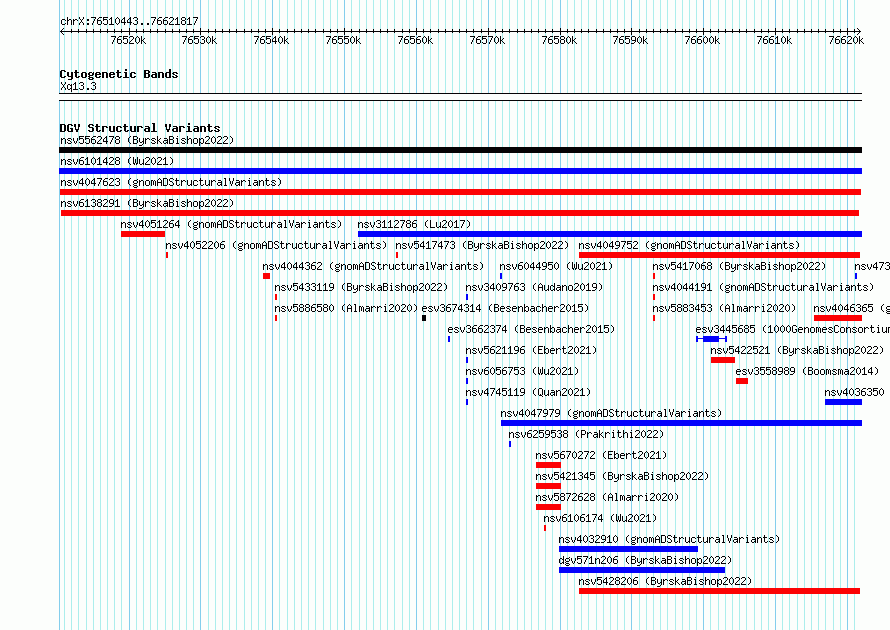Screen dimensions: 890x630
Task: Open nsv6106174 (Wu2021) label
Action: coord(600,518)
